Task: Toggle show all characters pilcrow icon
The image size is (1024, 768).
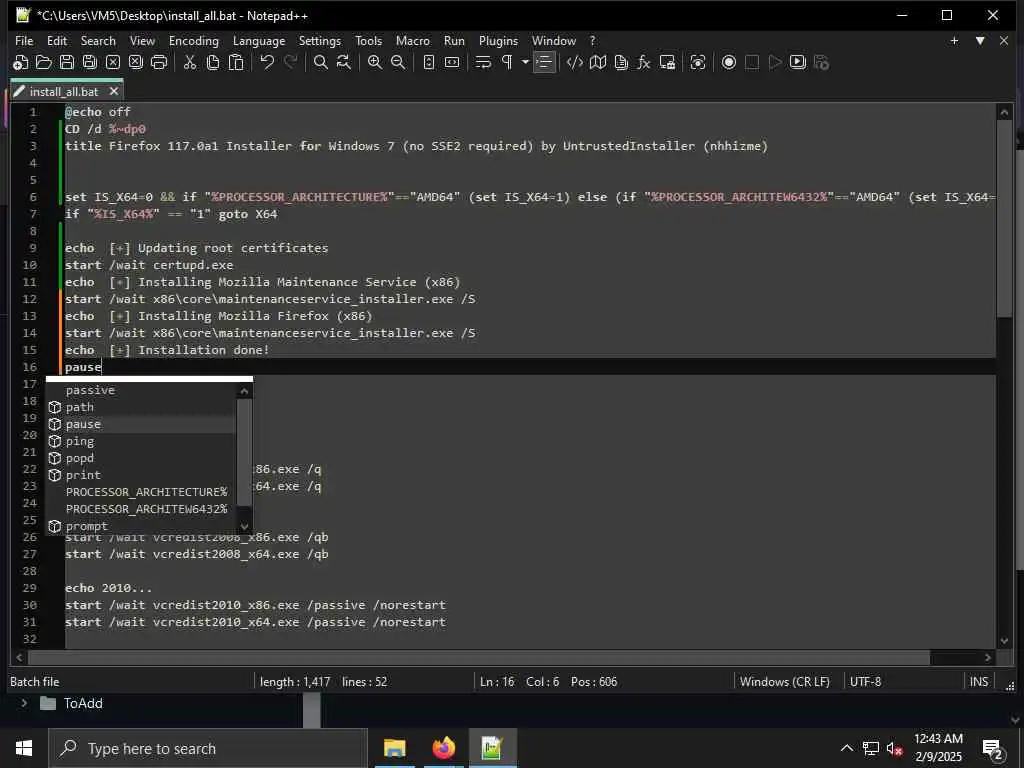Action: 506,63
